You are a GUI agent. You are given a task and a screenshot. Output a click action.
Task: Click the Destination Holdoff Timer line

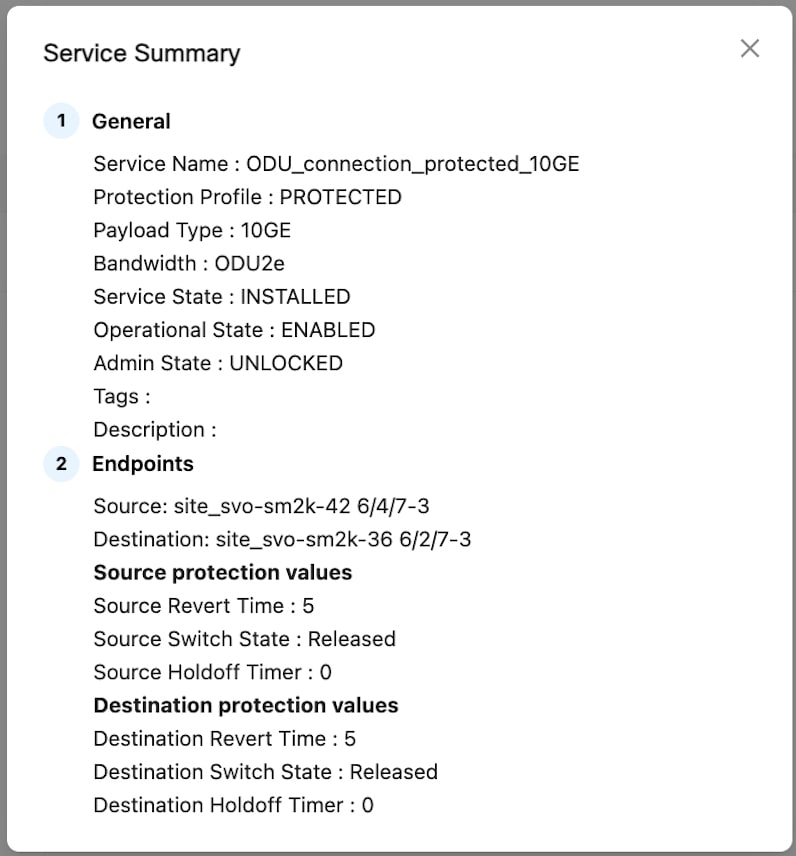click(x=233, y=805)
